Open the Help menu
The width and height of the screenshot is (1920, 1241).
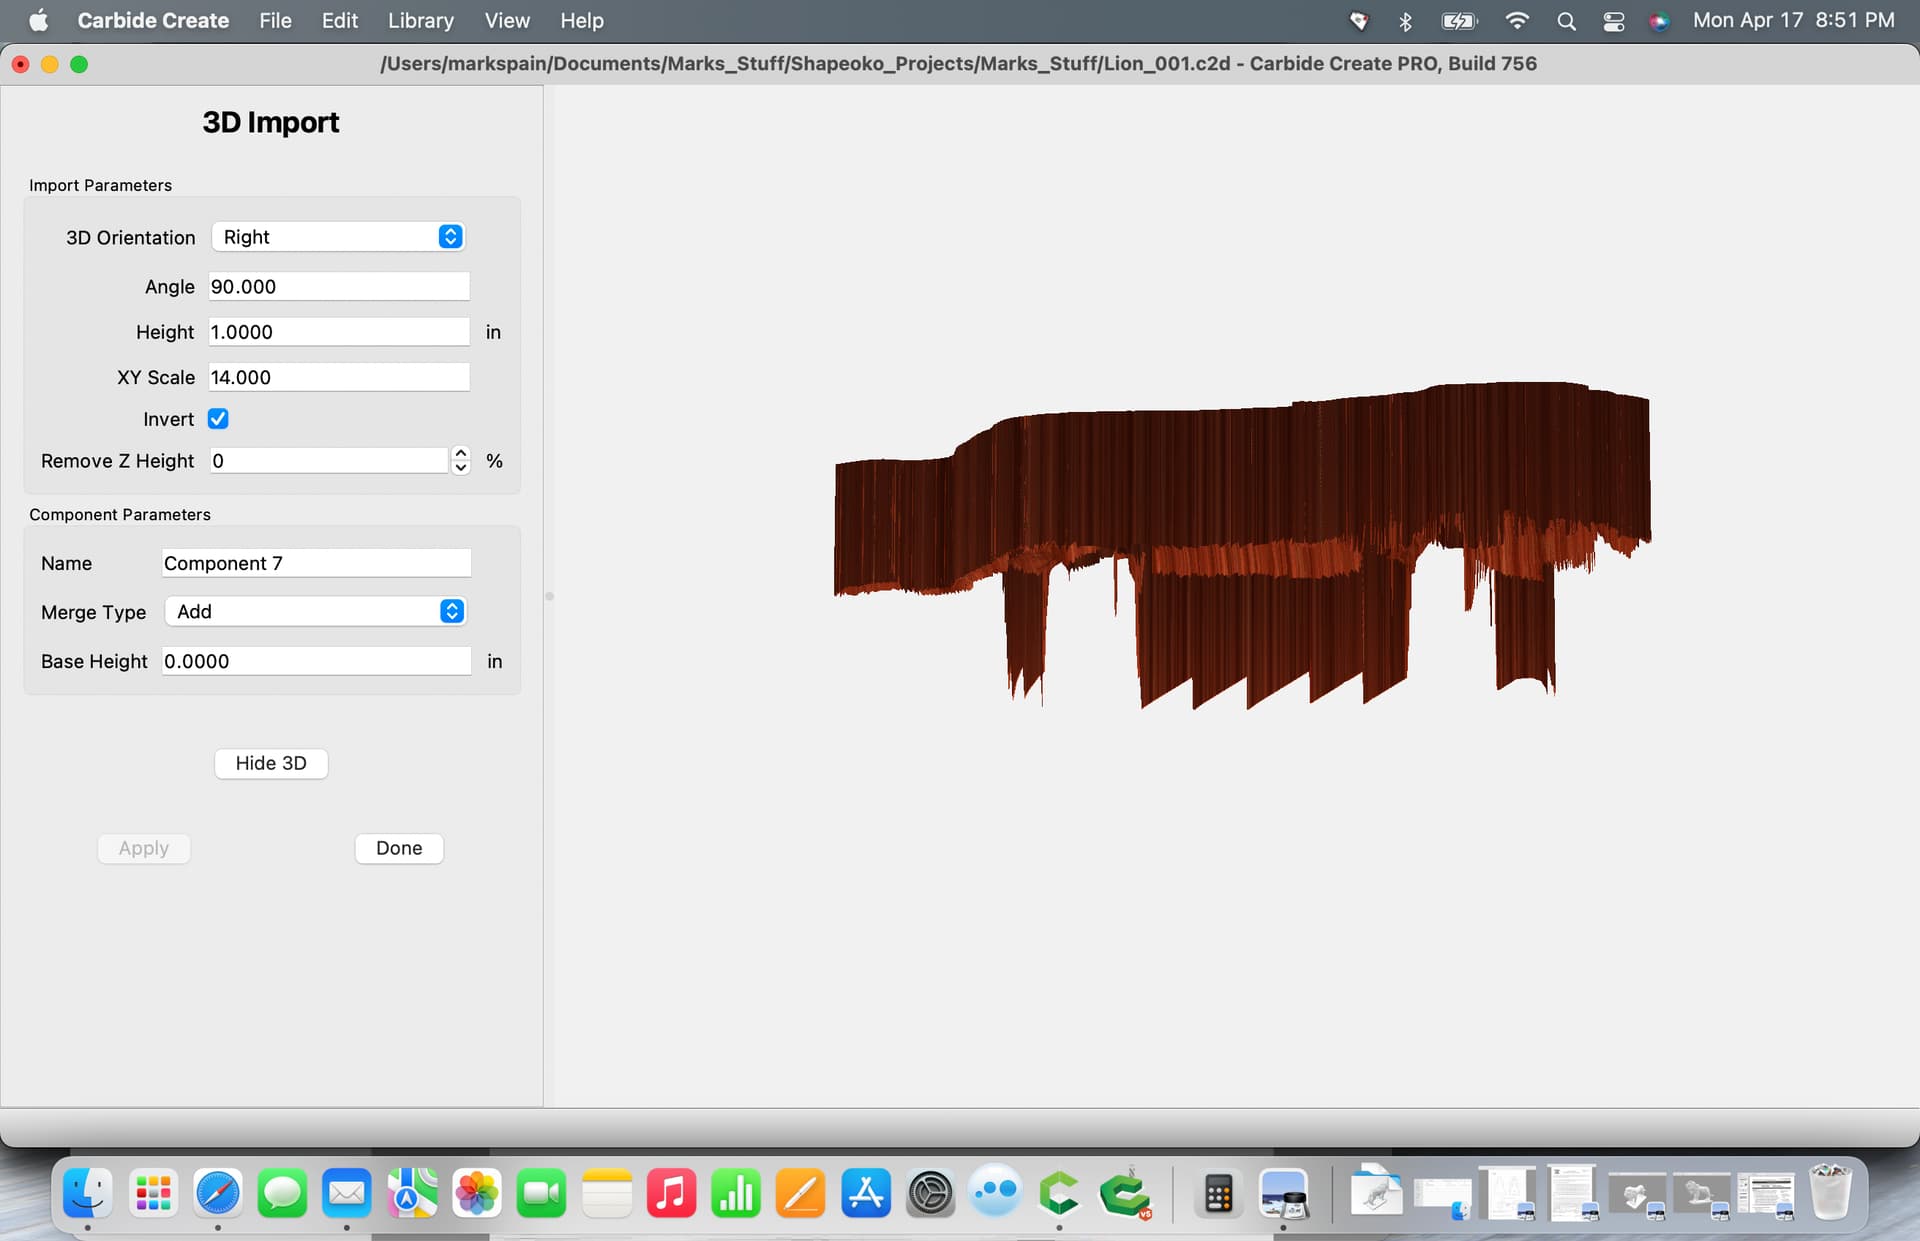[x=582, y=20]
